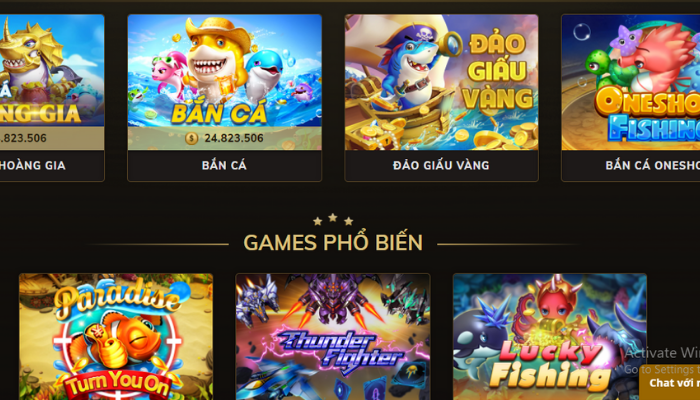Screen dimensions: 700x400
Task: Click the BẮN CÁ title label
Action: click(224, 165)
